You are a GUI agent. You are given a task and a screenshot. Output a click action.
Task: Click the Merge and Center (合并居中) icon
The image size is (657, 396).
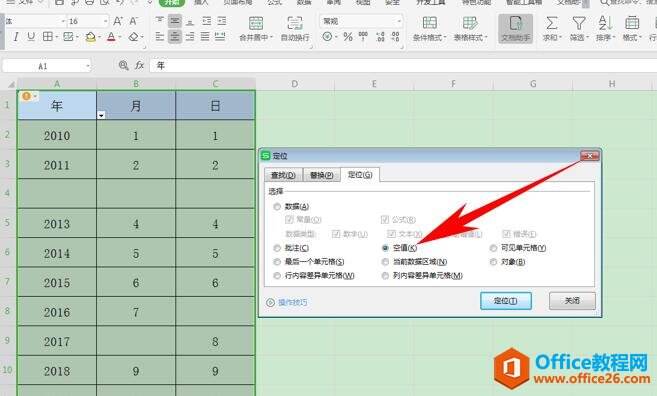(x=256, y=23)
